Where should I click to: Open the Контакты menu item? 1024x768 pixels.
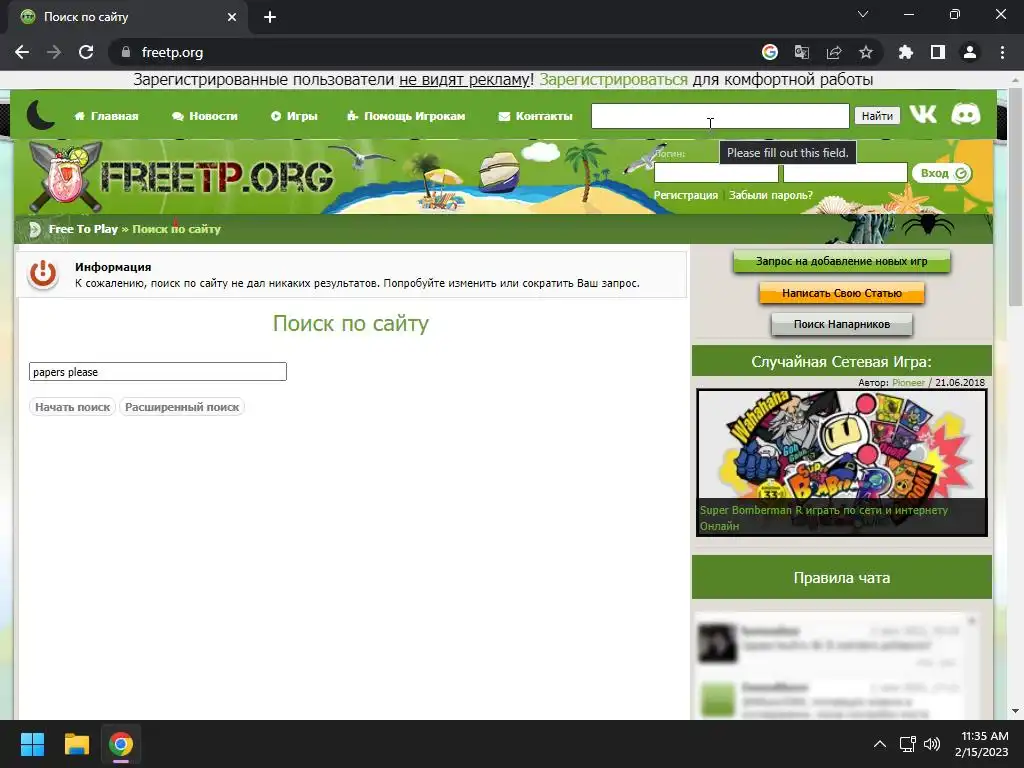(x=536, y=116)
